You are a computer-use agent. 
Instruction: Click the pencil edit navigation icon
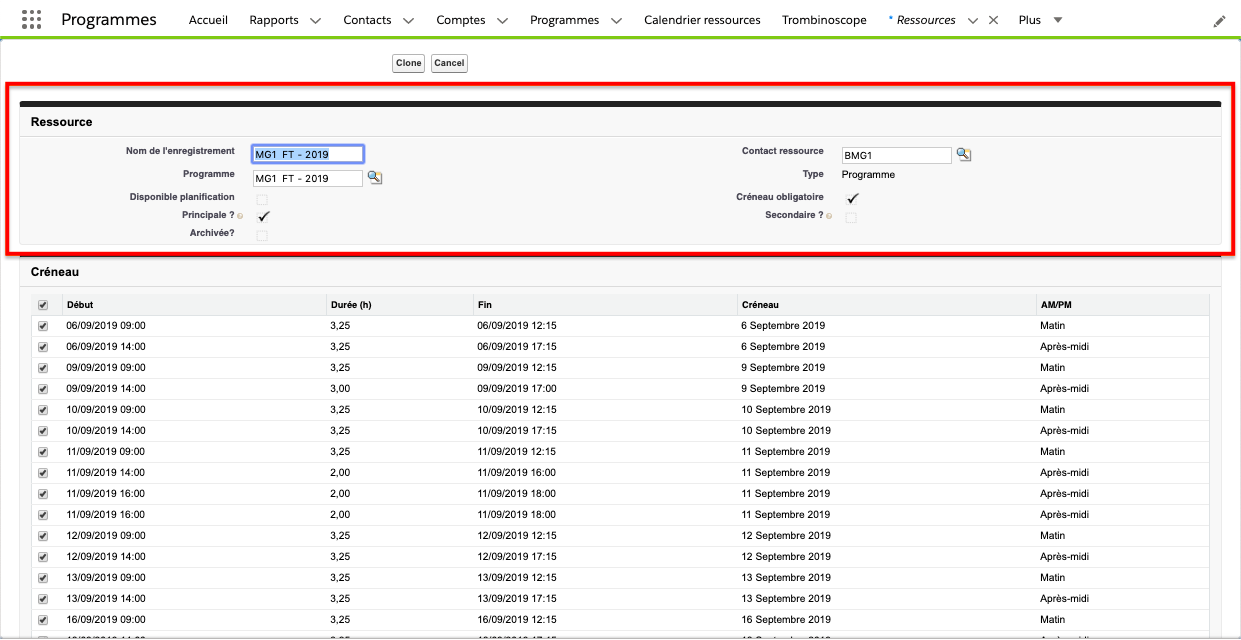(1219, 21)
